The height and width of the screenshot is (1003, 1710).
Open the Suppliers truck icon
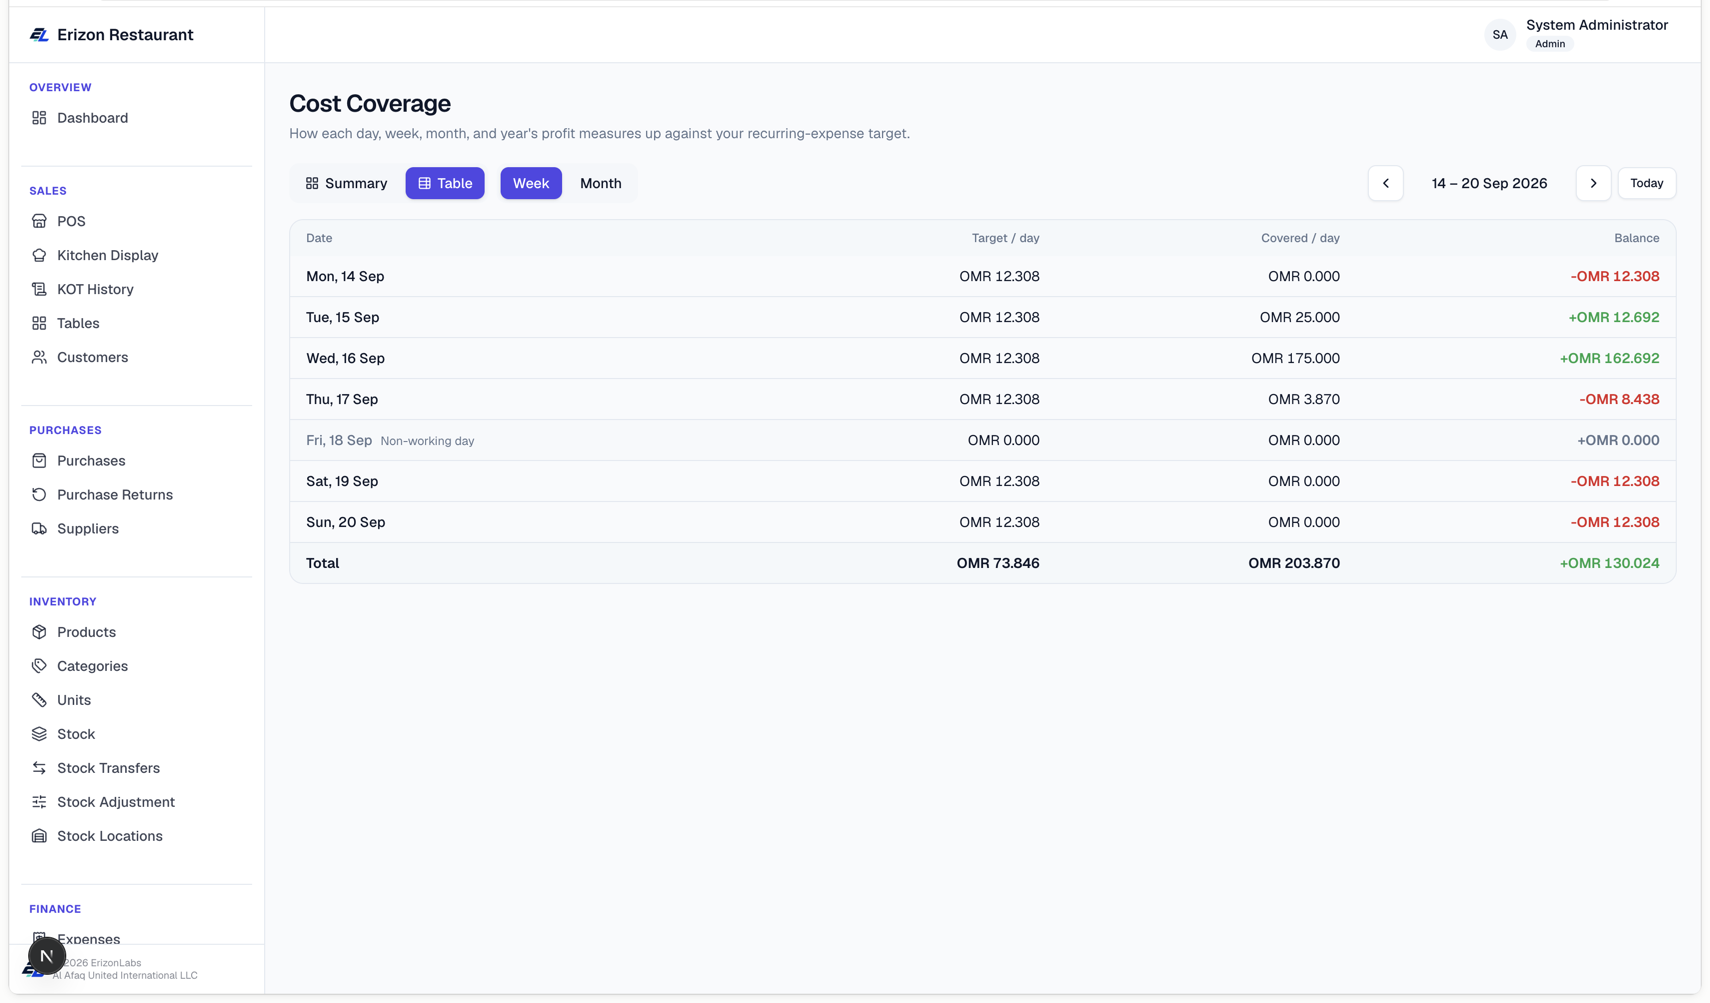(39, 529)
